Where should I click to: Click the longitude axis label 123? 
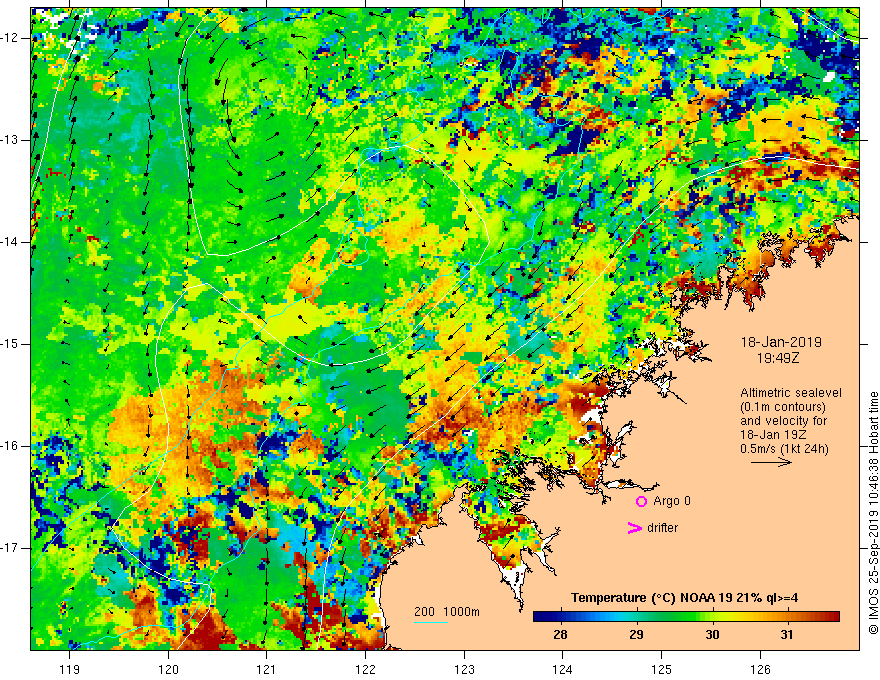tap(464, 669)
